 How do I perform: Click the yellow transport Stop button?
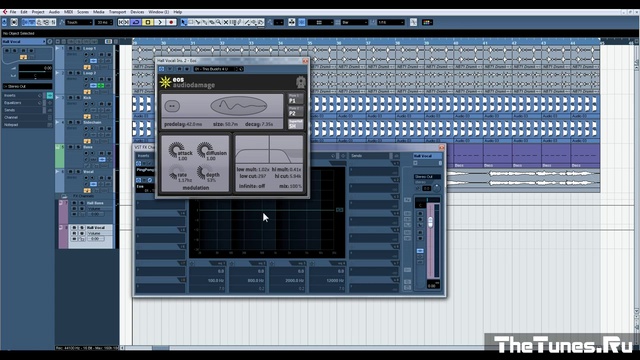point(148,22)
